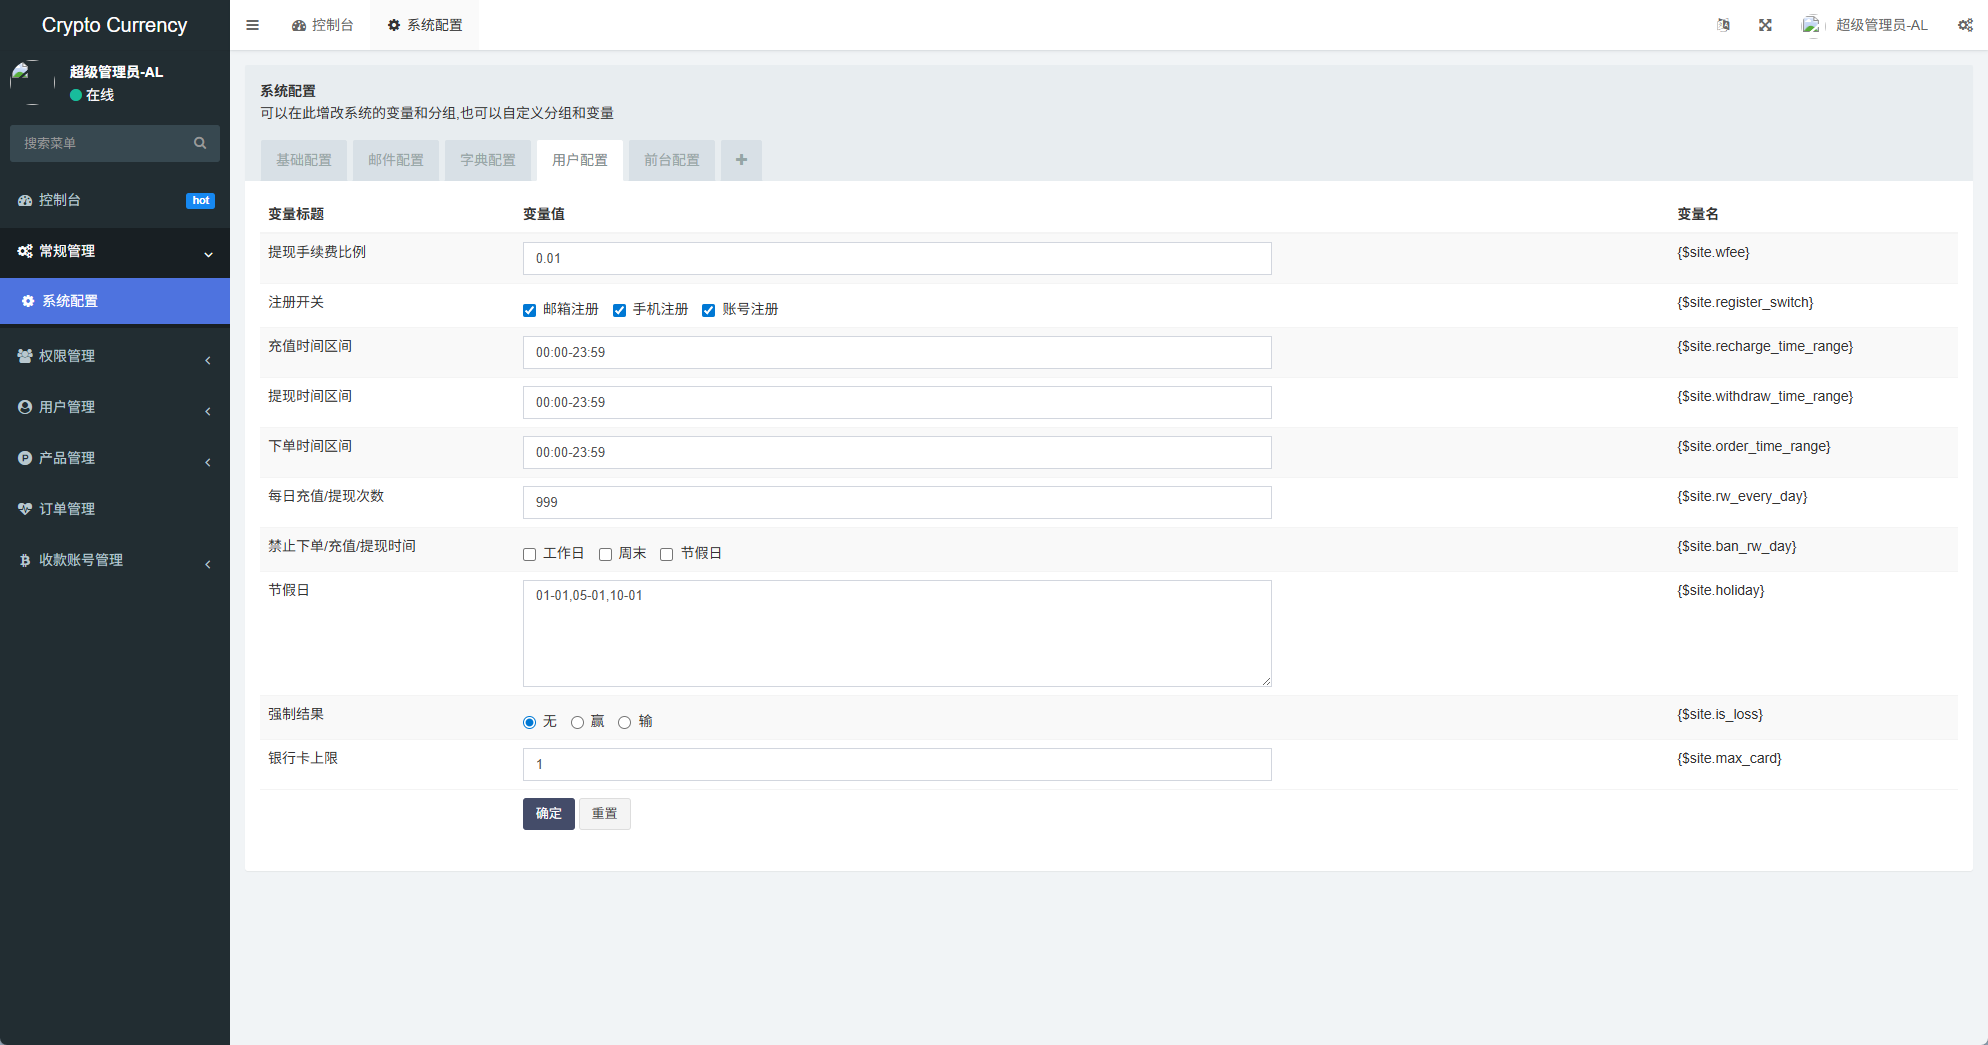Viewport: 1988px width, 1045px height.
Task: Collapse the 常规管理 sidebar menu
Action: (67, 251)
